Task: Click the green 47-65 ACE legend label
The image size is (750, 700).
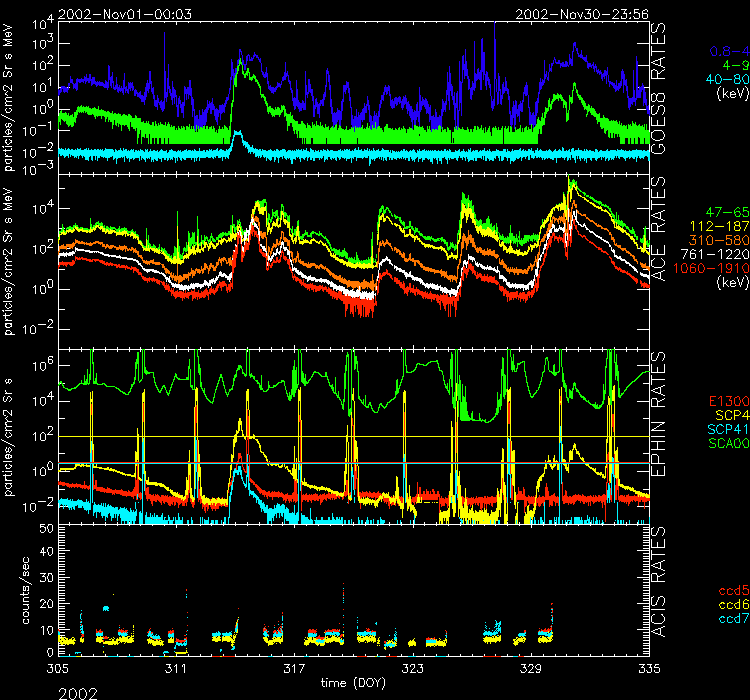Action: coord(726,214)
